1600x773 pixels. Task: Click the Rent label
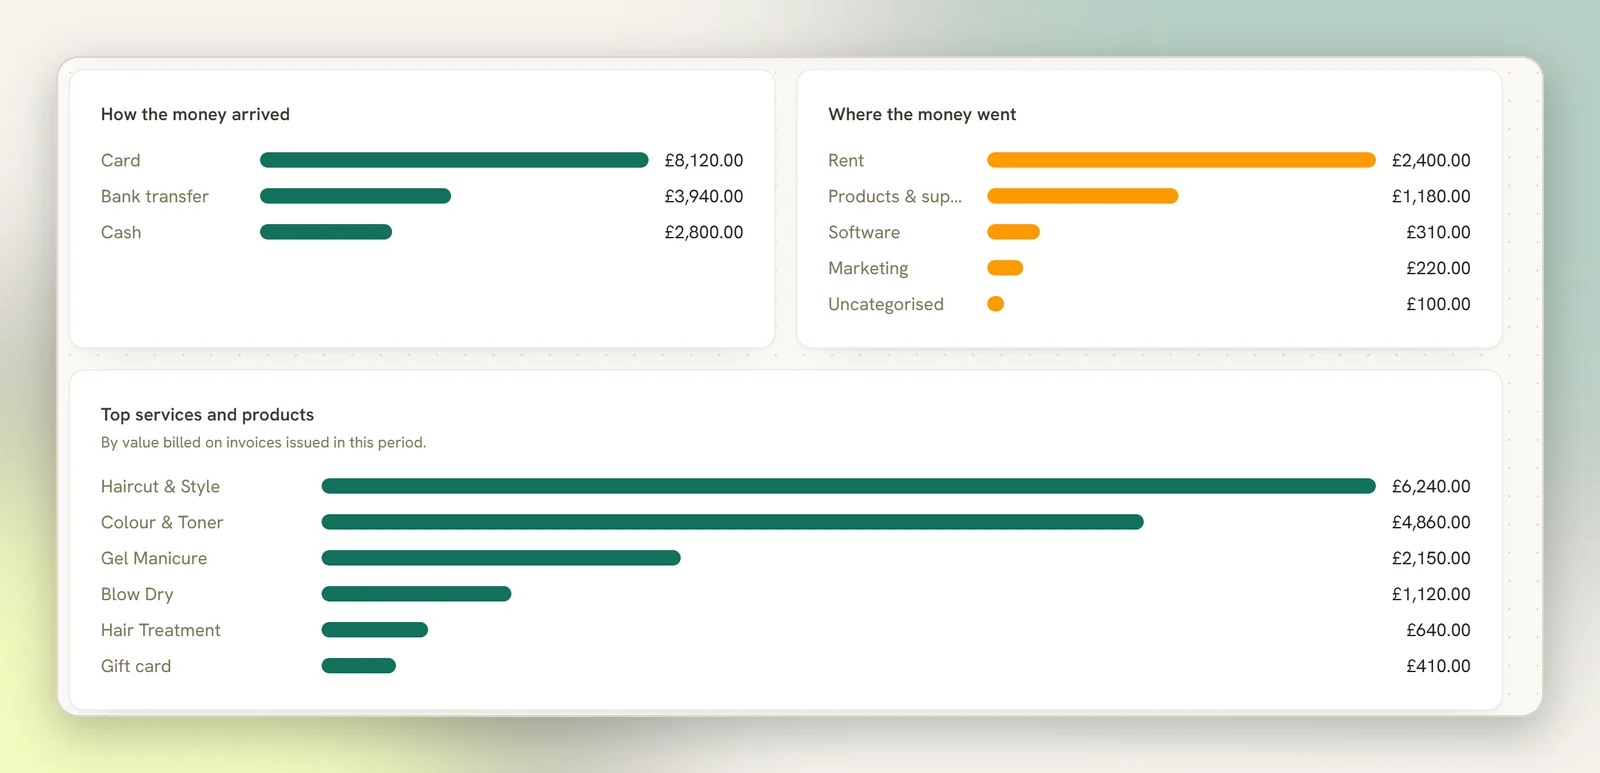pyautogui.click(x=846, y=160)
